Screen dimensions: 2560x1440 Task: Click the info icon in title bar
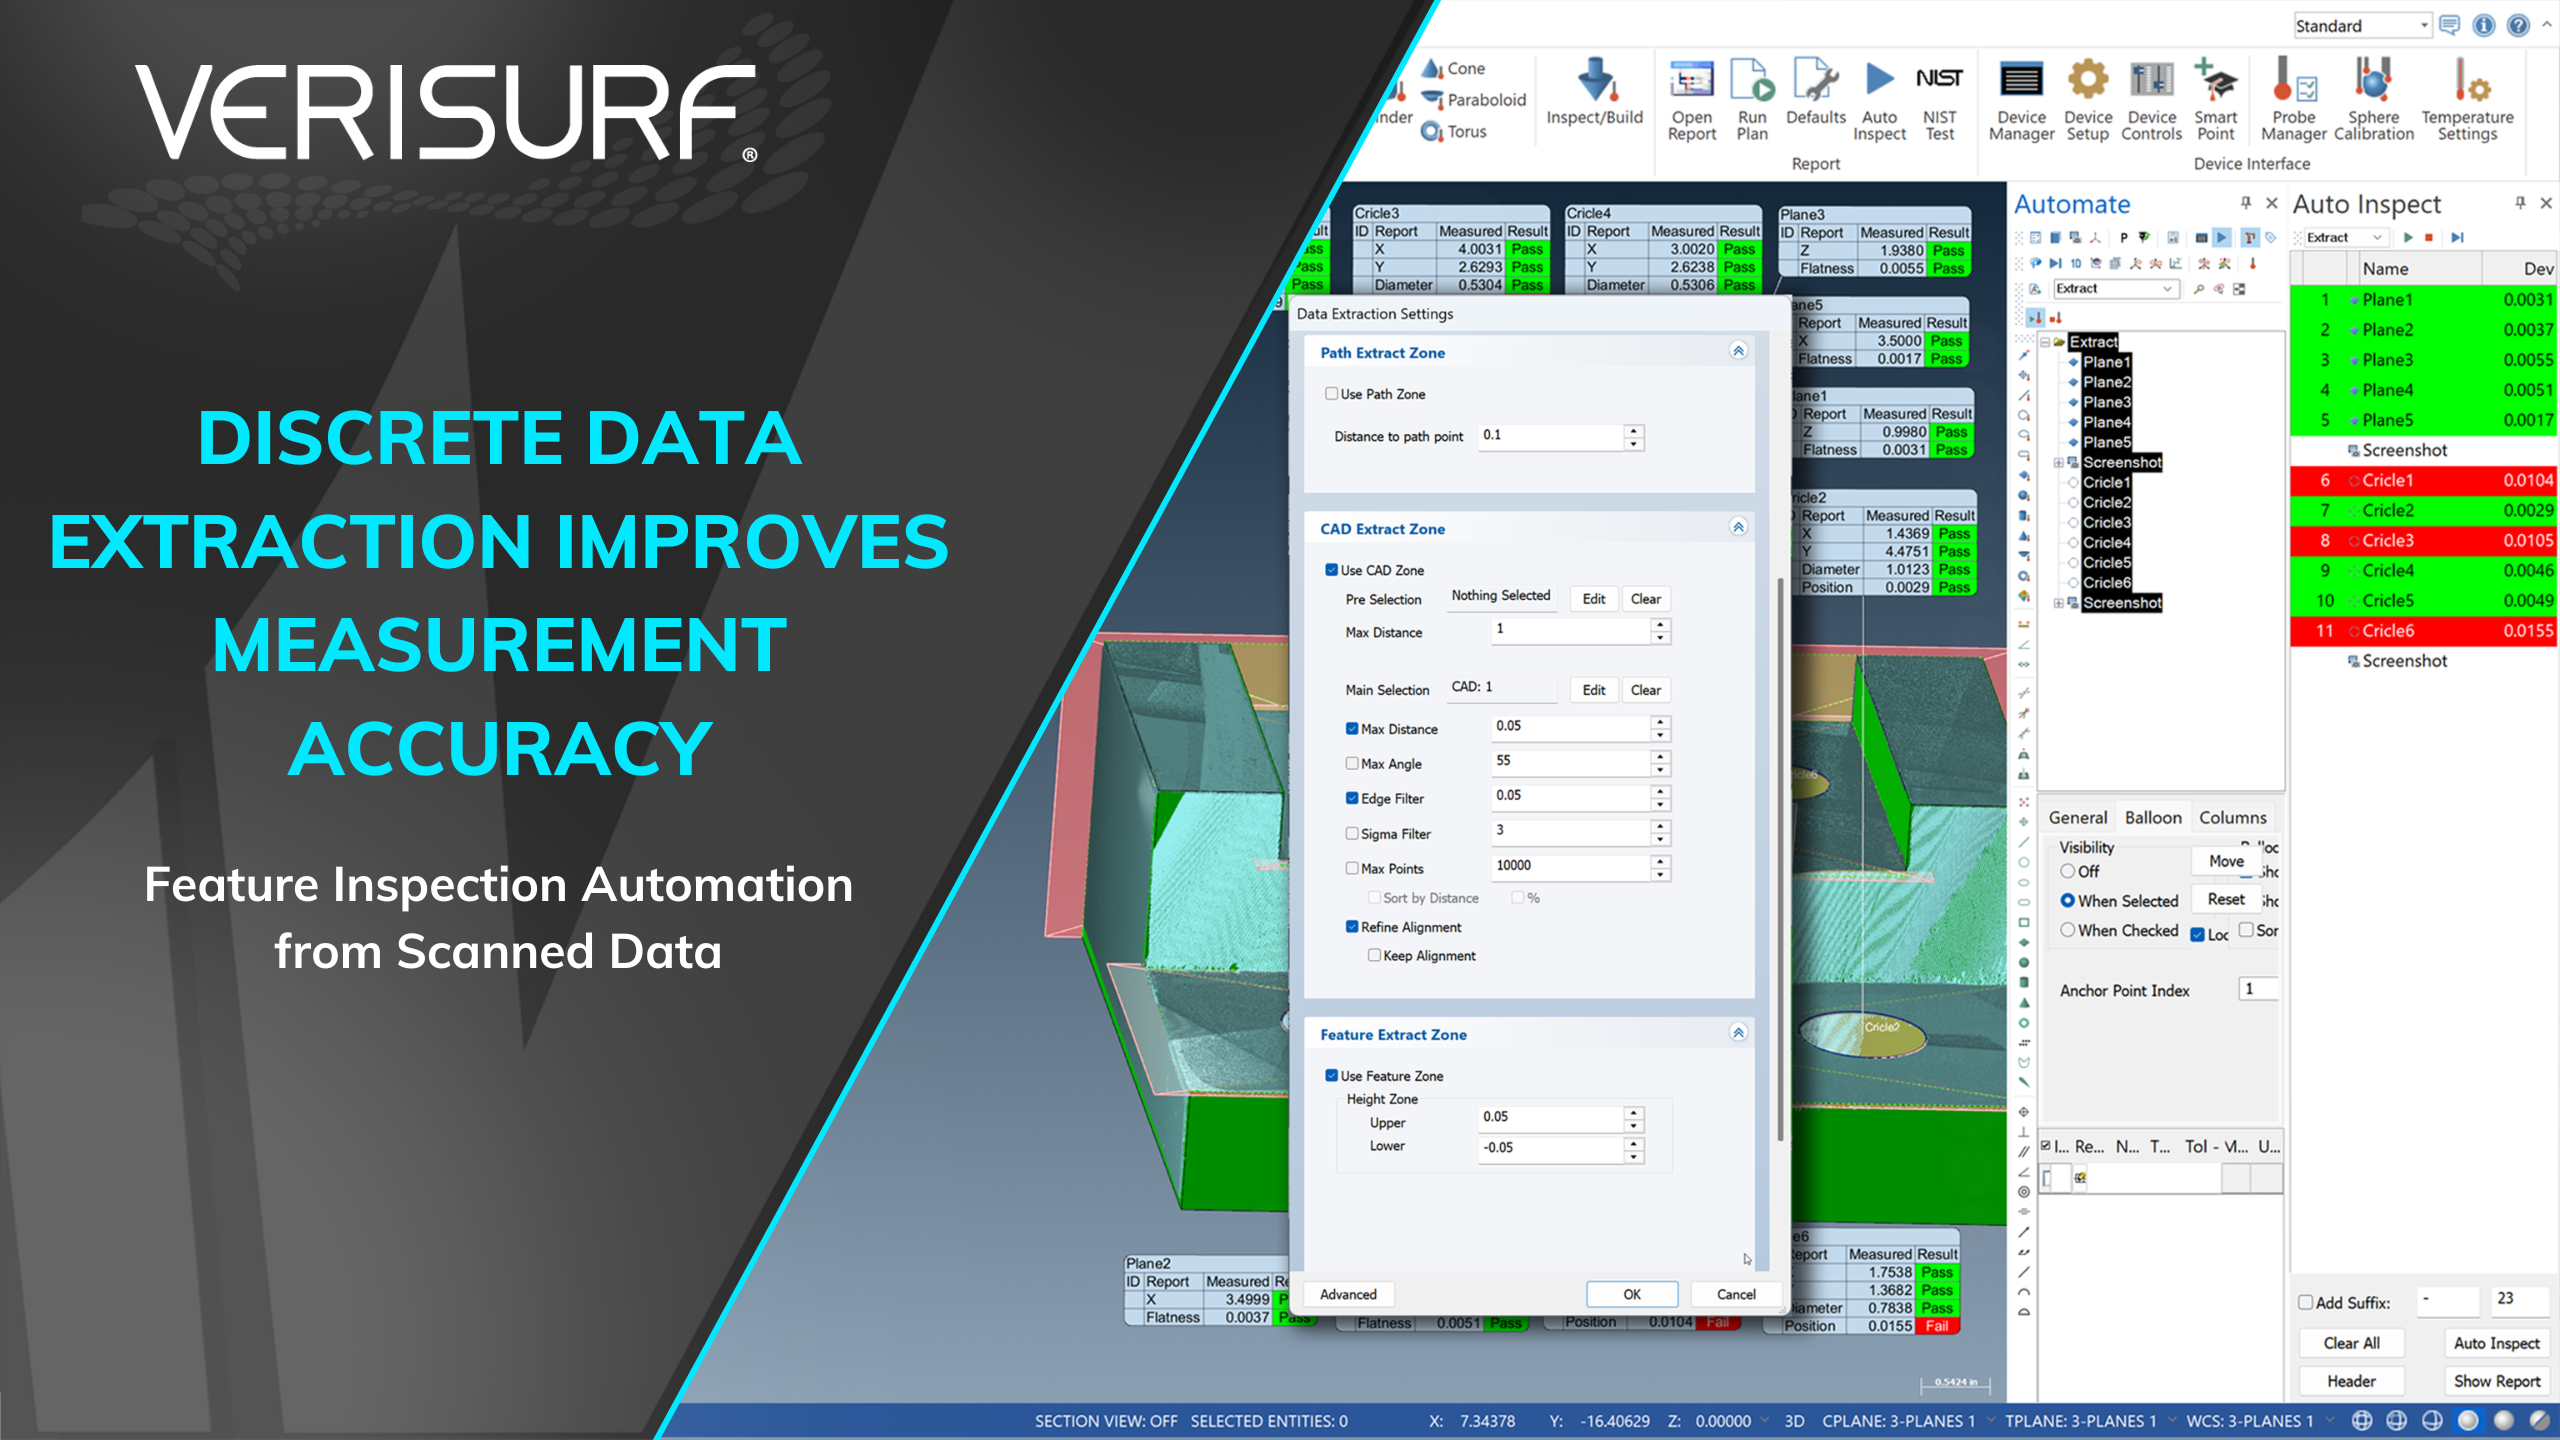coord(2484,25)
